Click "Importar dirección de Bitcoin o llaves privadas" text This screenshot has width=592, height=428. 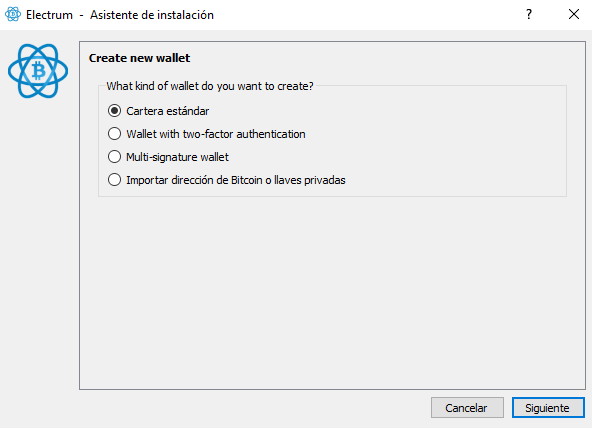(236, 180)
